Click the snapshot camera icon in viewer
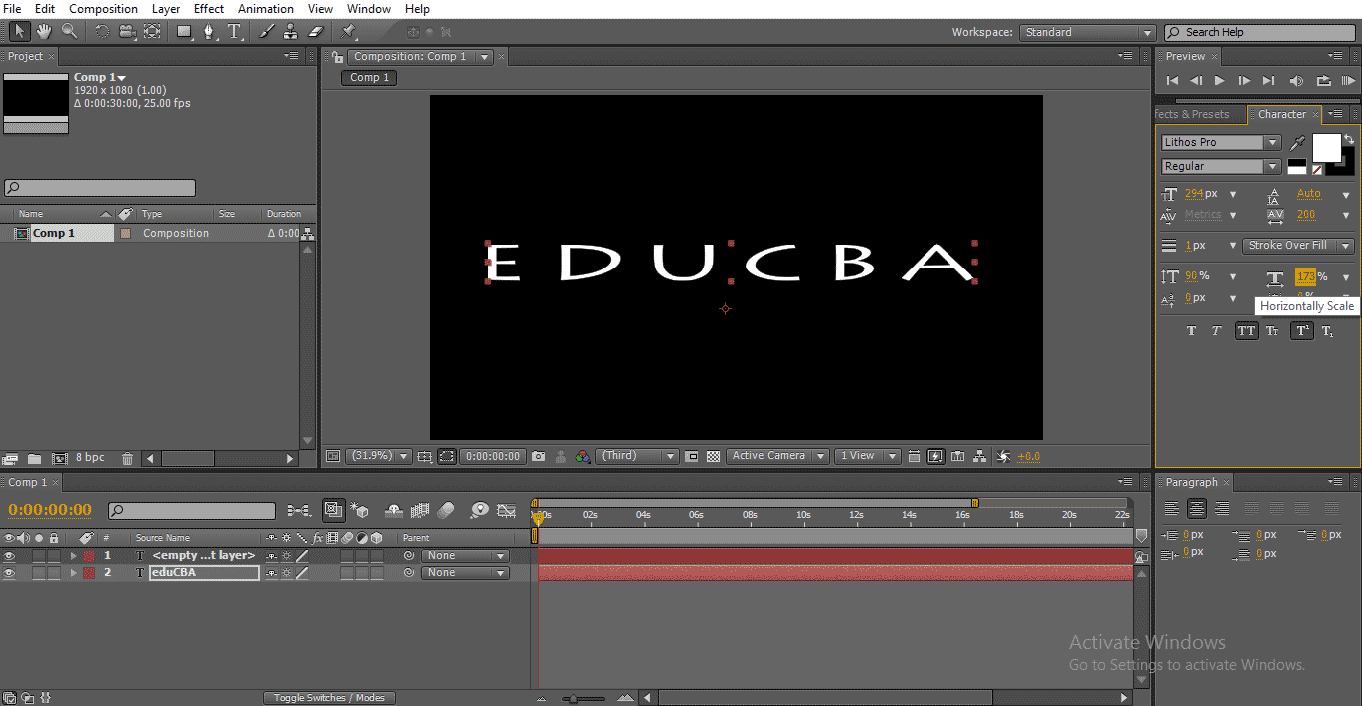The width and height of the screenshot is (1362, 706). 539,456
